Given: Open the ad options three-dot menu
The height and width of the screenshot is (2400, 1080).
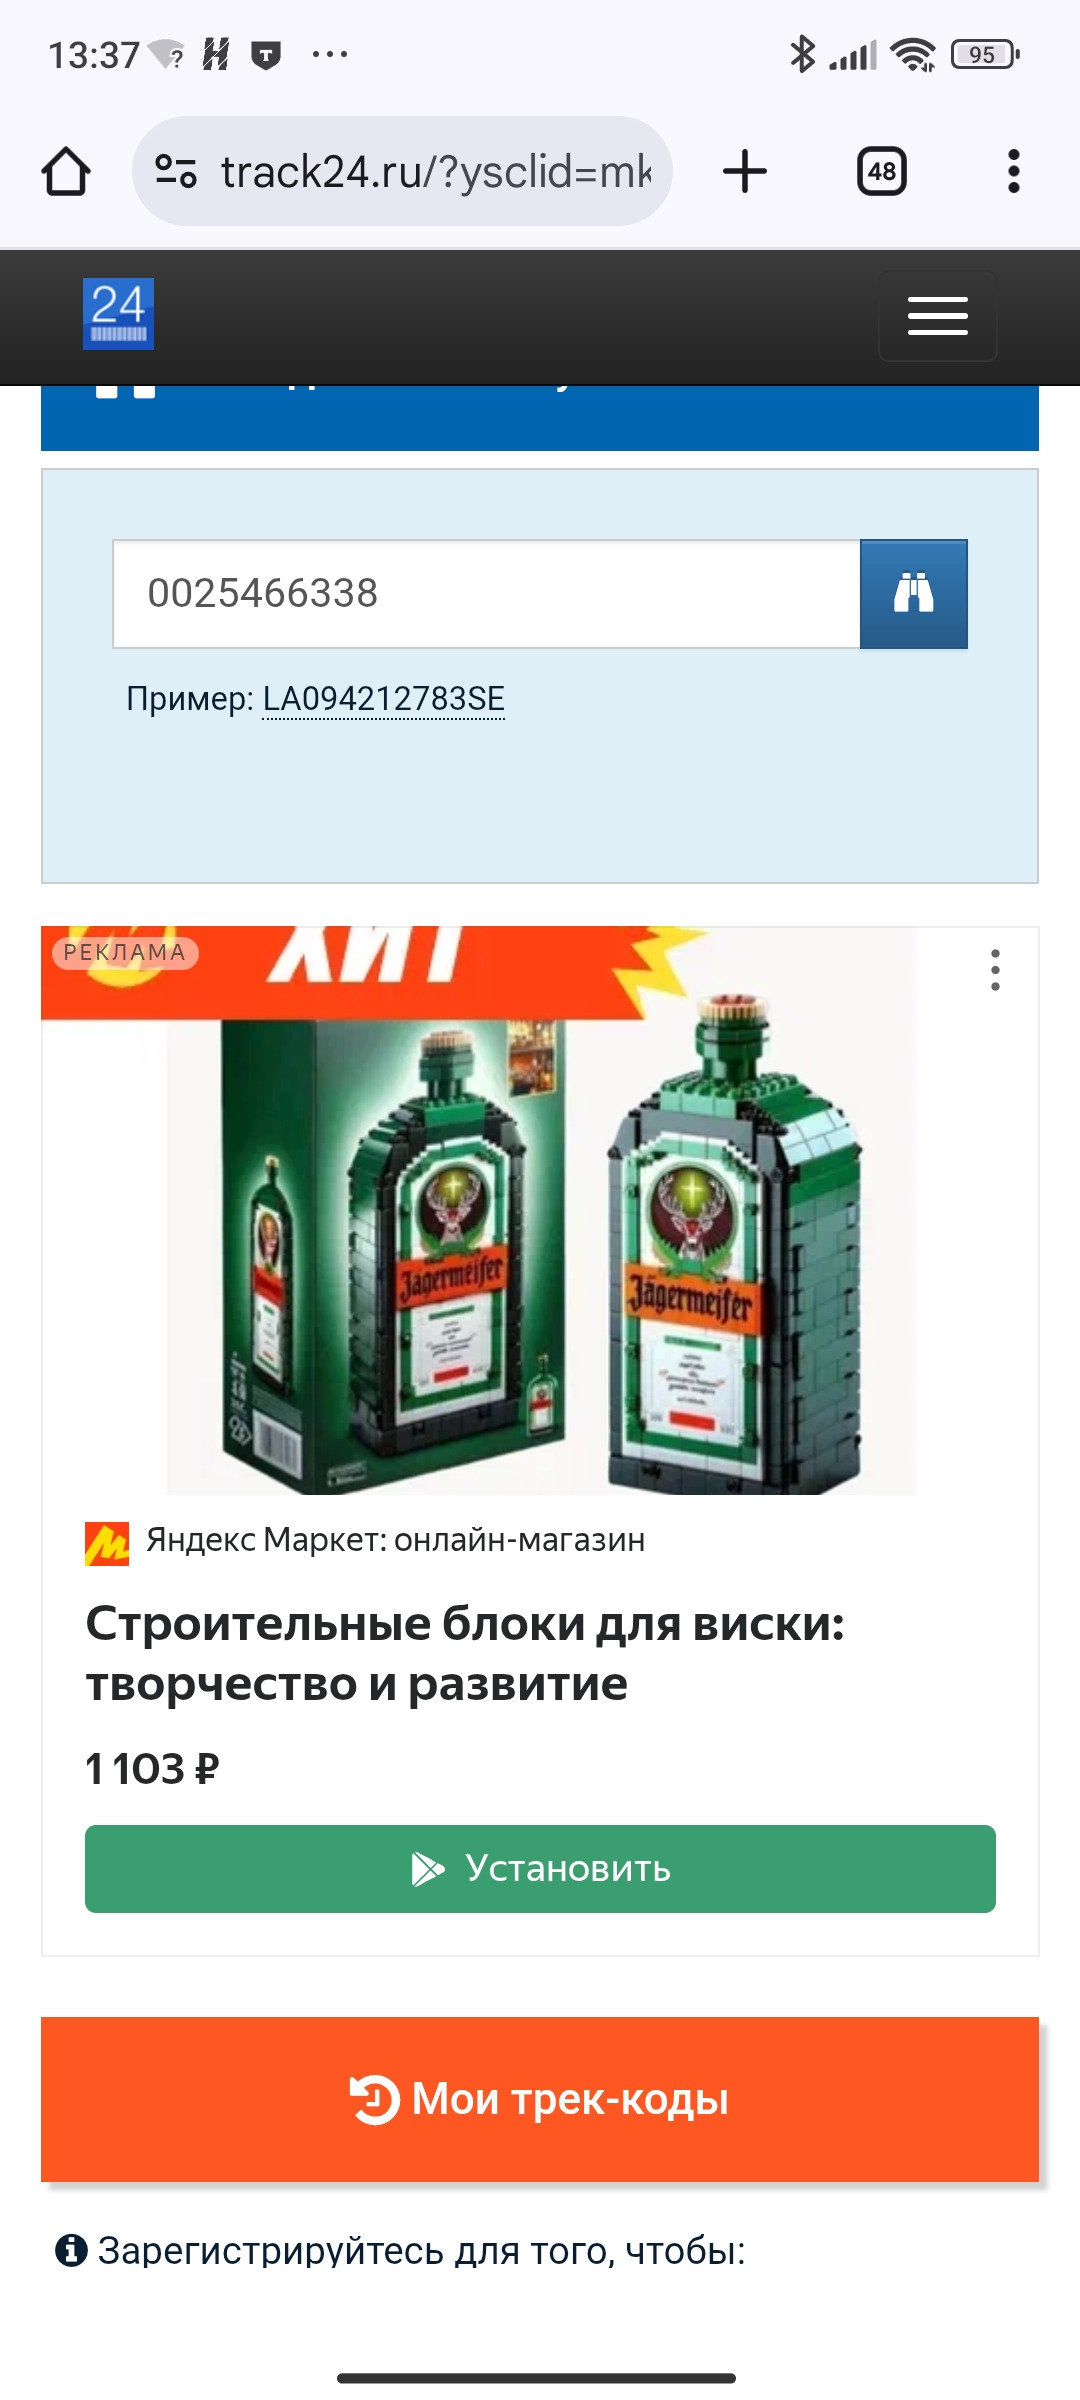Looking at the screenshot, I should (x=995, y=970).
